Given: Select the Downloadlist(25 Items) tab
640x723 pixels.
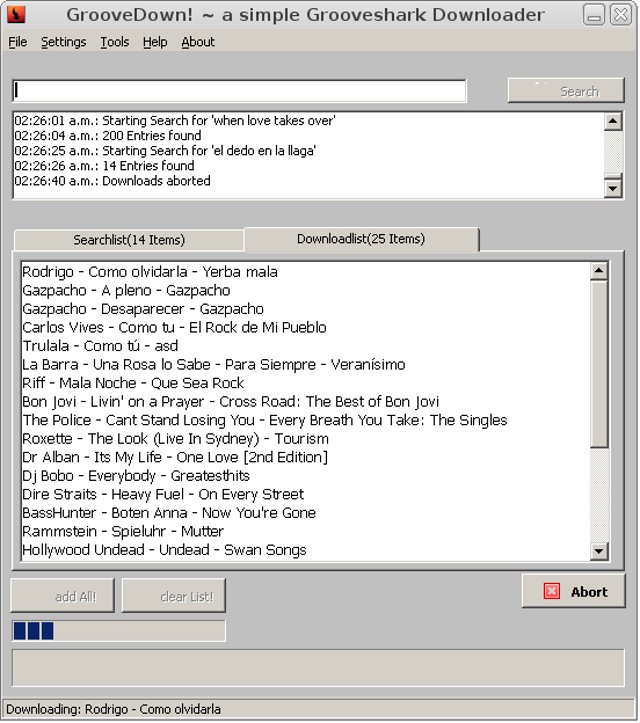Looking at the screenshot, I should click(361, 239).
